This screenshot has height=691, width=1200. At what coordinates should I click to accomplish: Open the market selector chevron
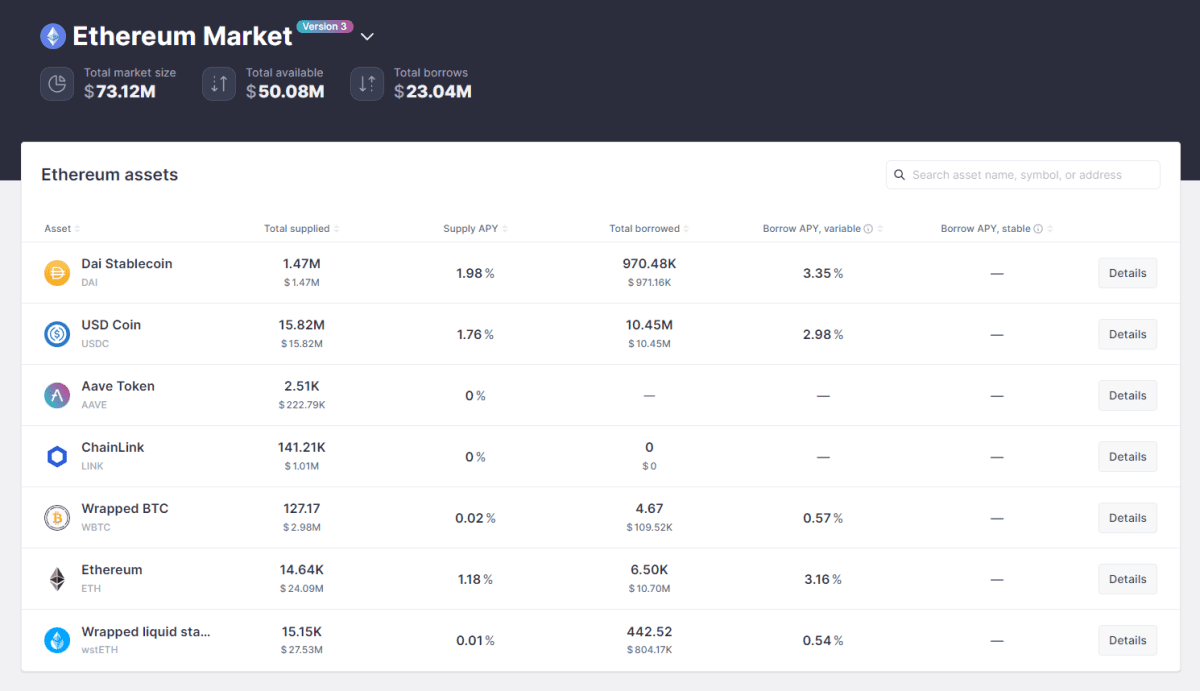tap(367, 37)
